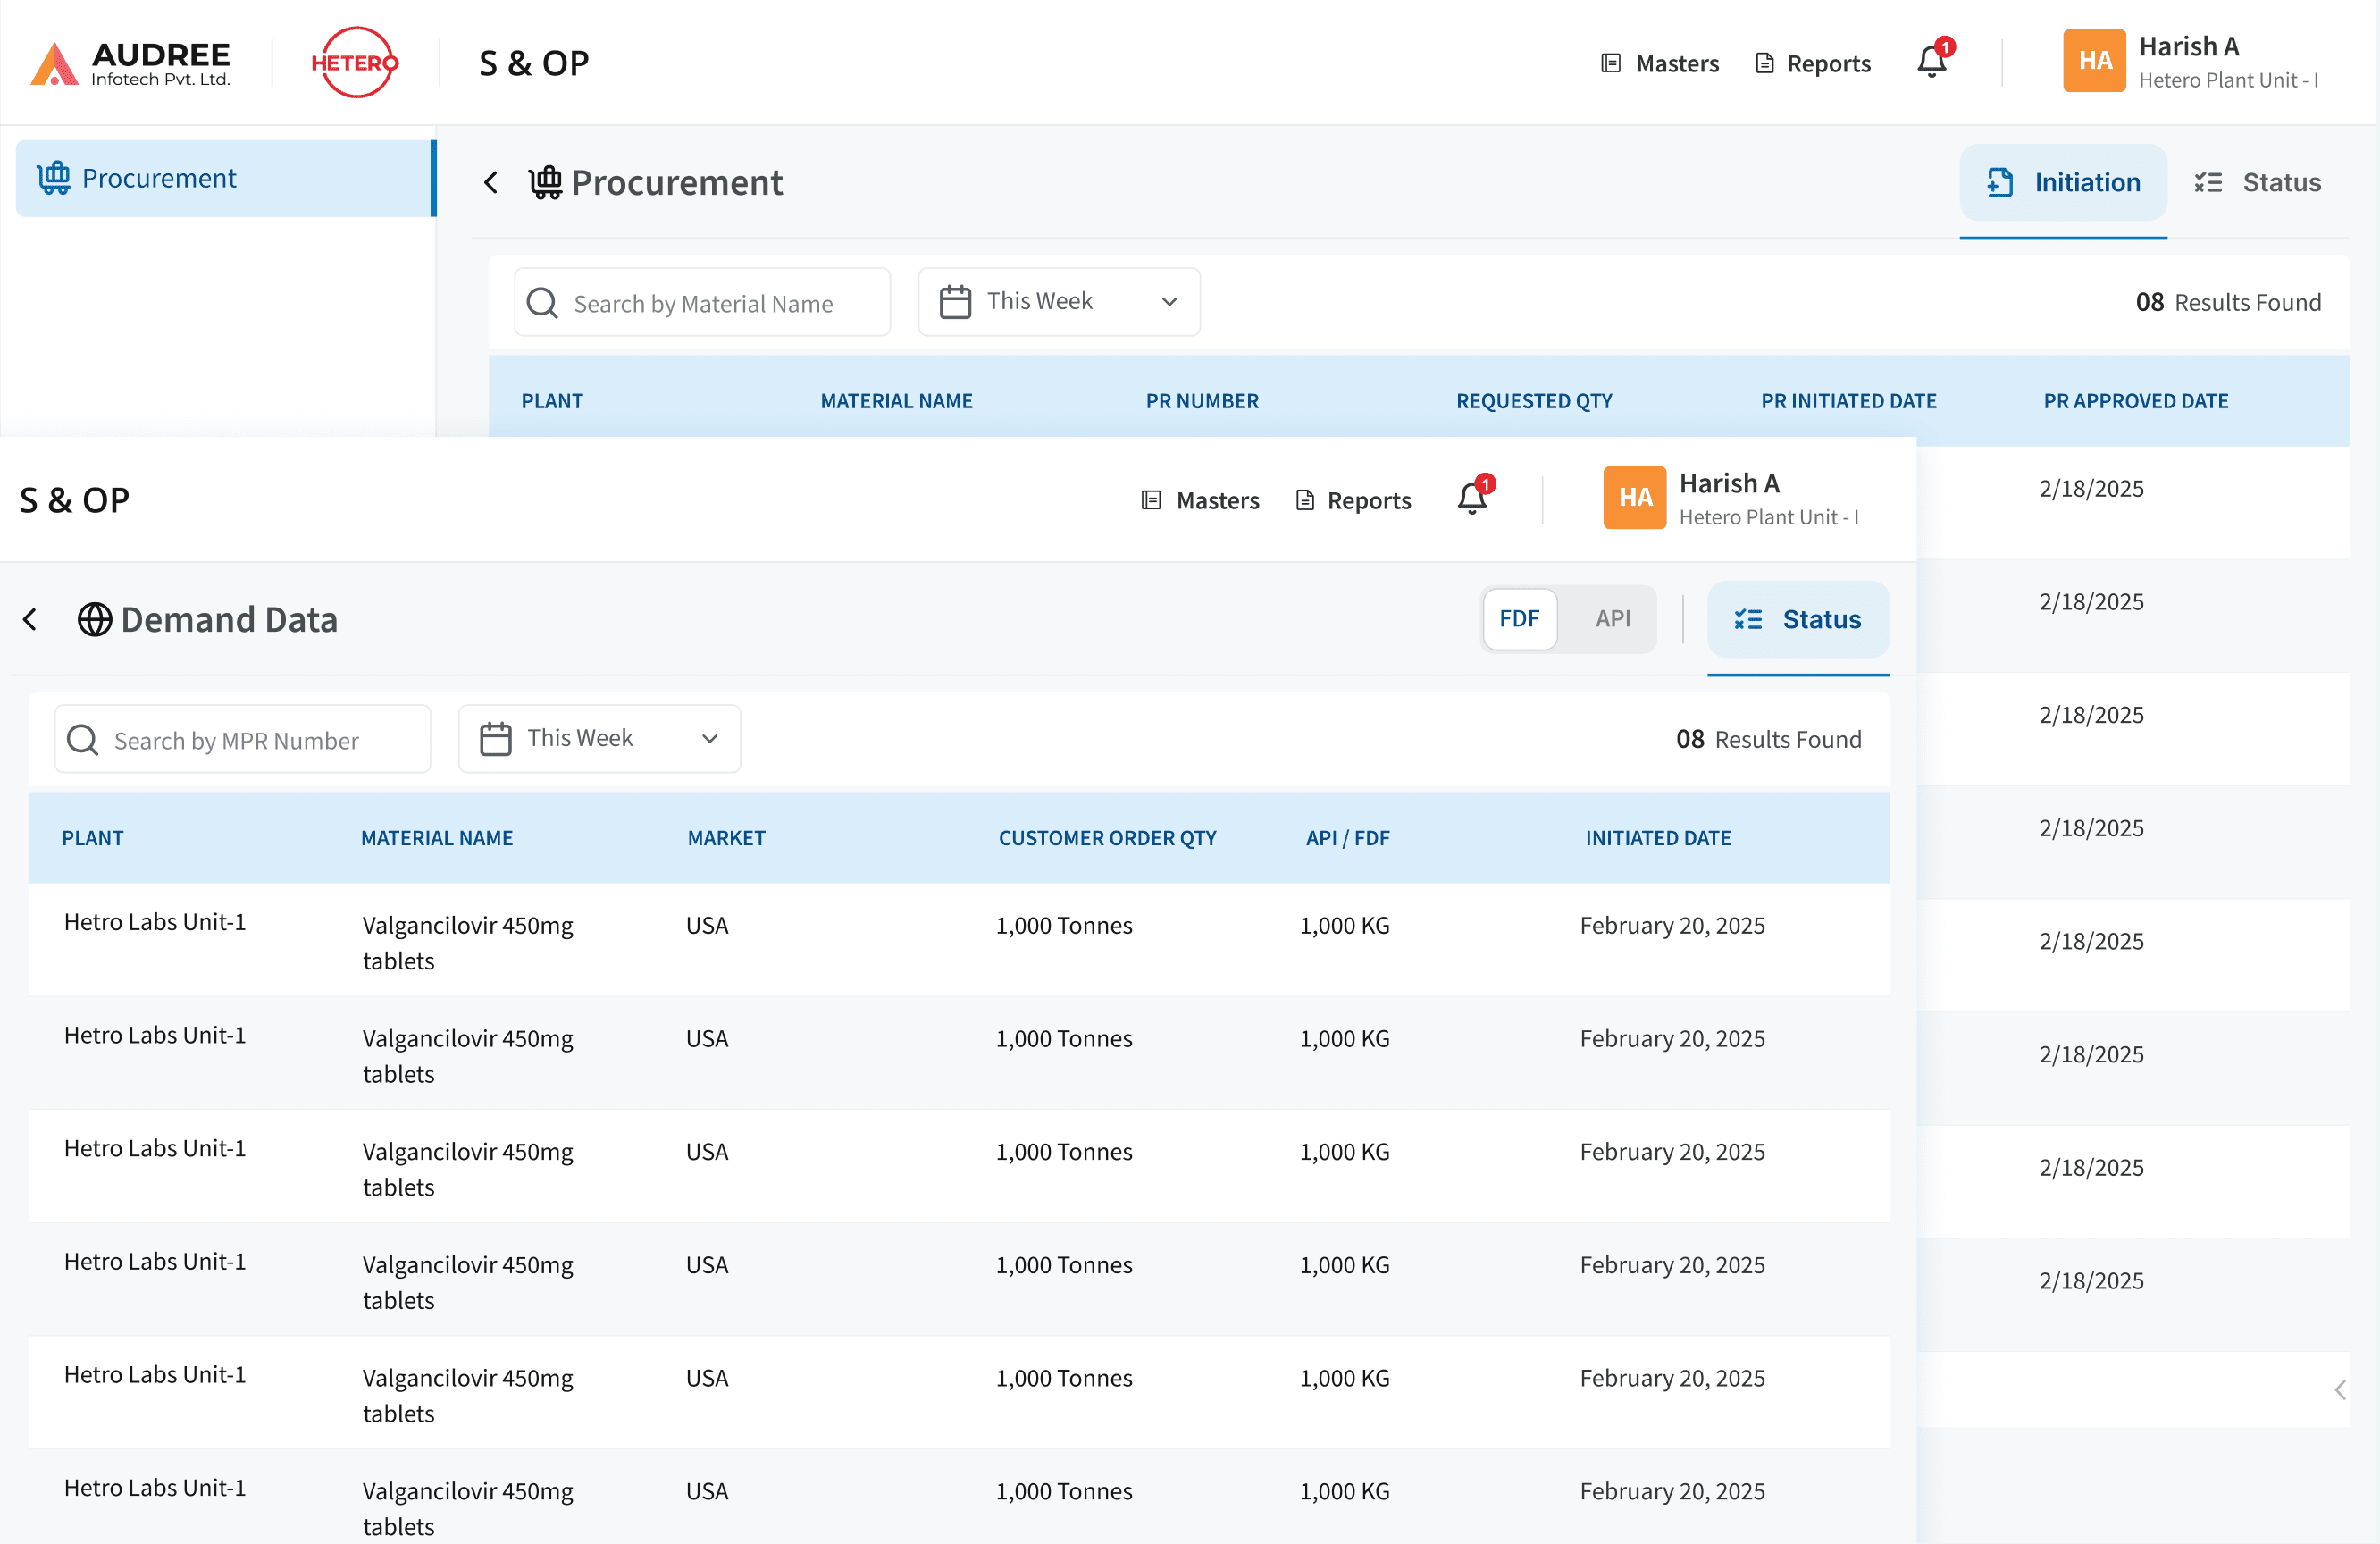Click the Search by MPR Number field

tap(242, 740)
